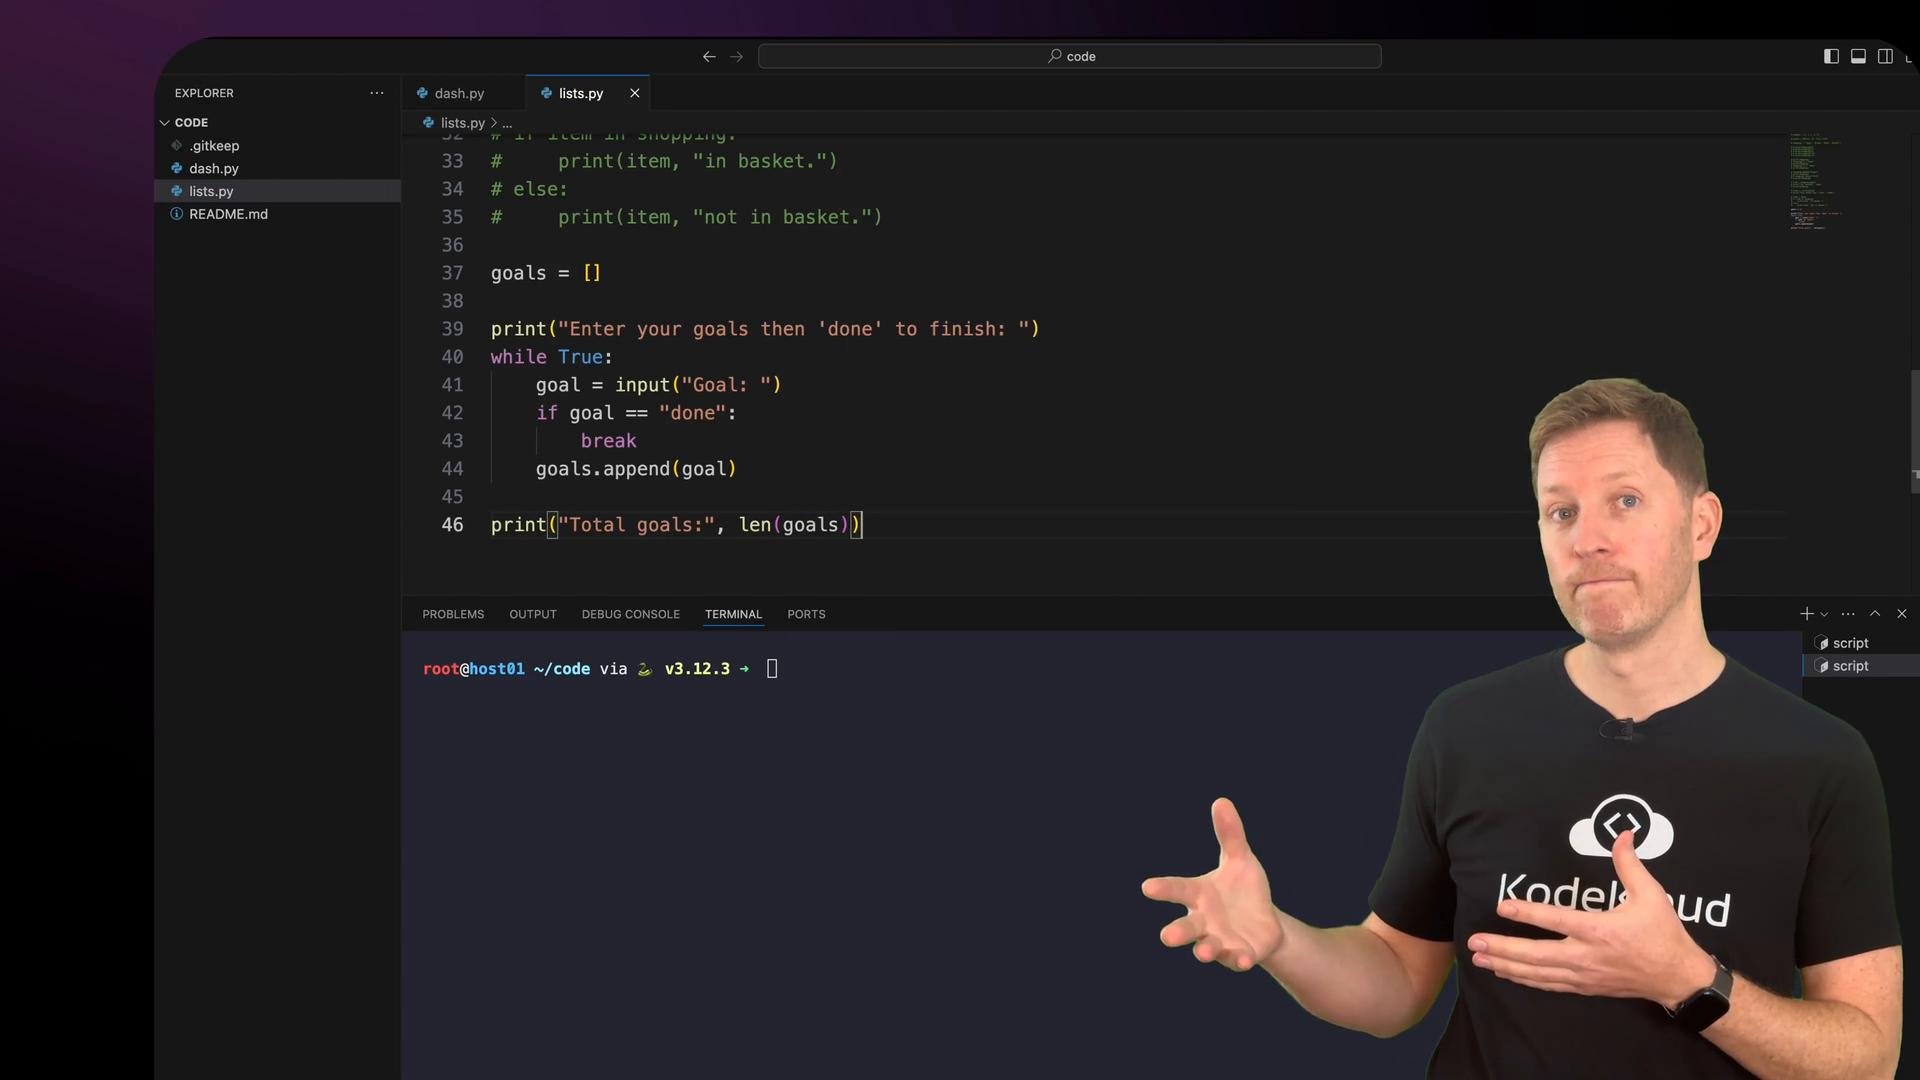Toggle primary side bar layout icon
The height and width of the screenshot is (1080, 1920).
(1831, 56)
